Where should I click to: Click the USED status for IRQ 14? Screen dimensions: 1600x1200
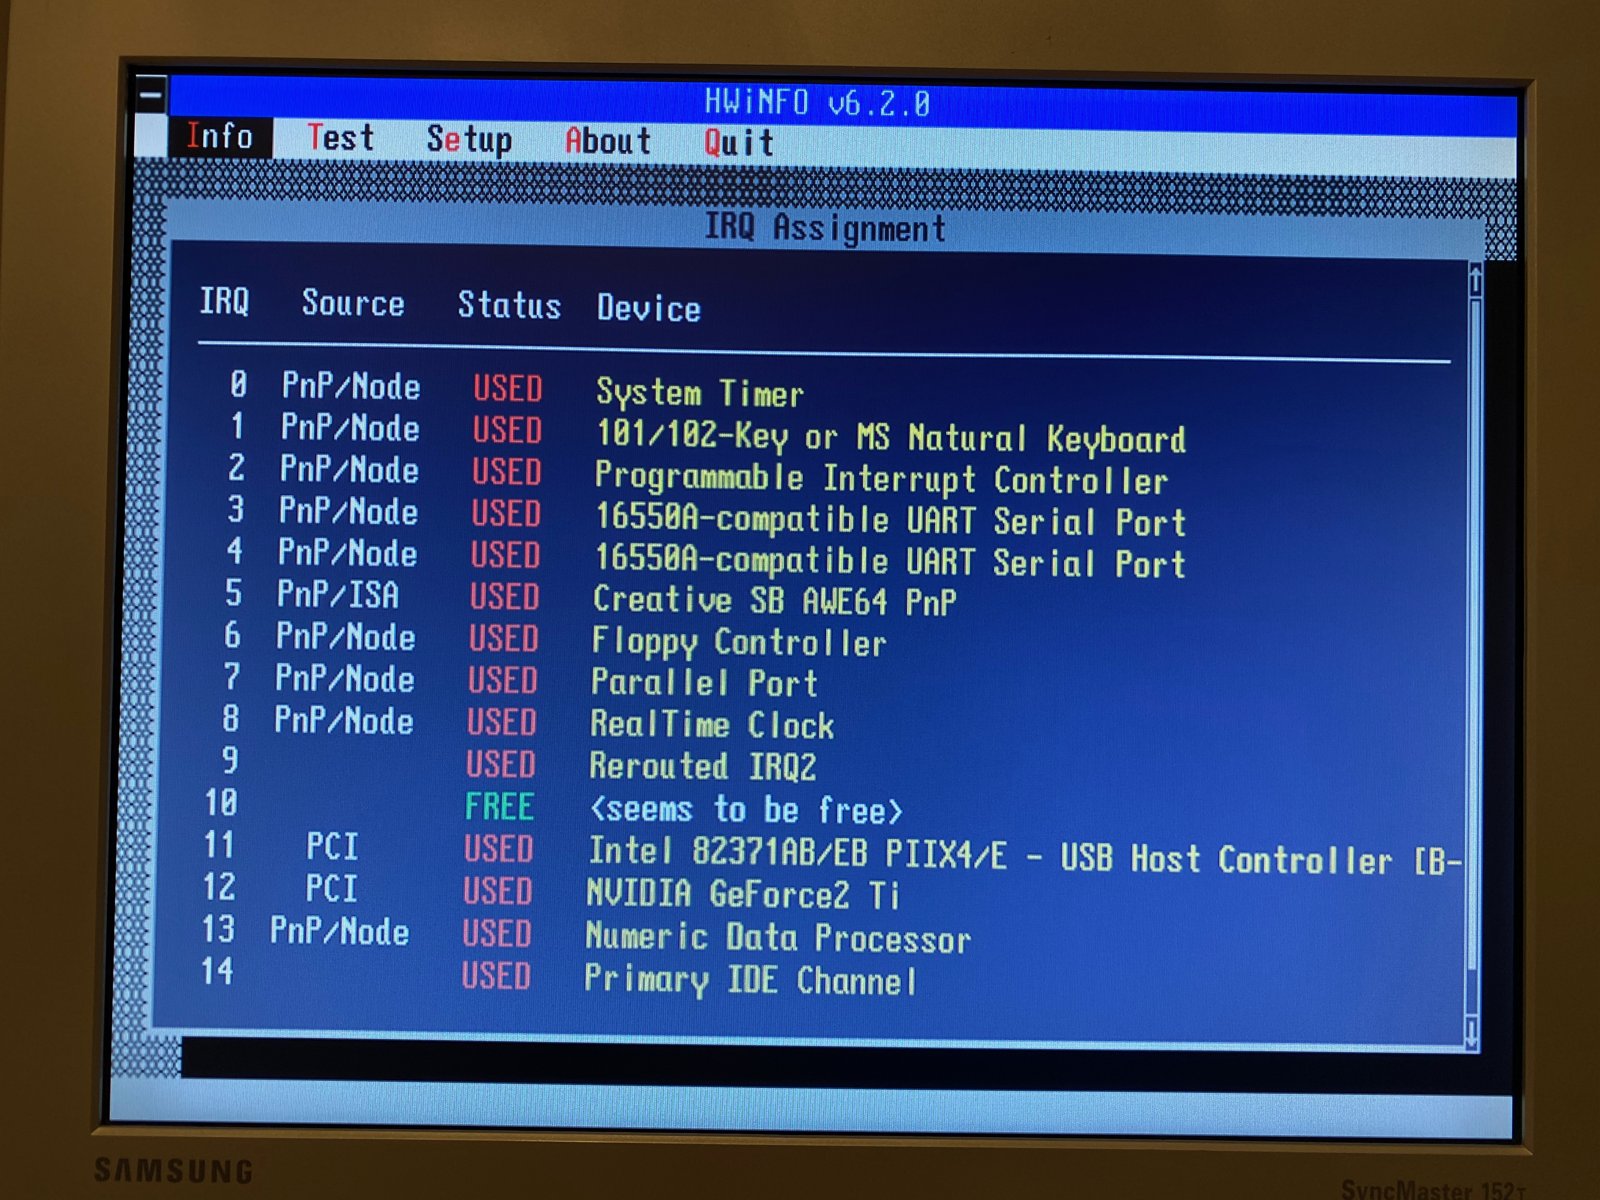point(496,975)
